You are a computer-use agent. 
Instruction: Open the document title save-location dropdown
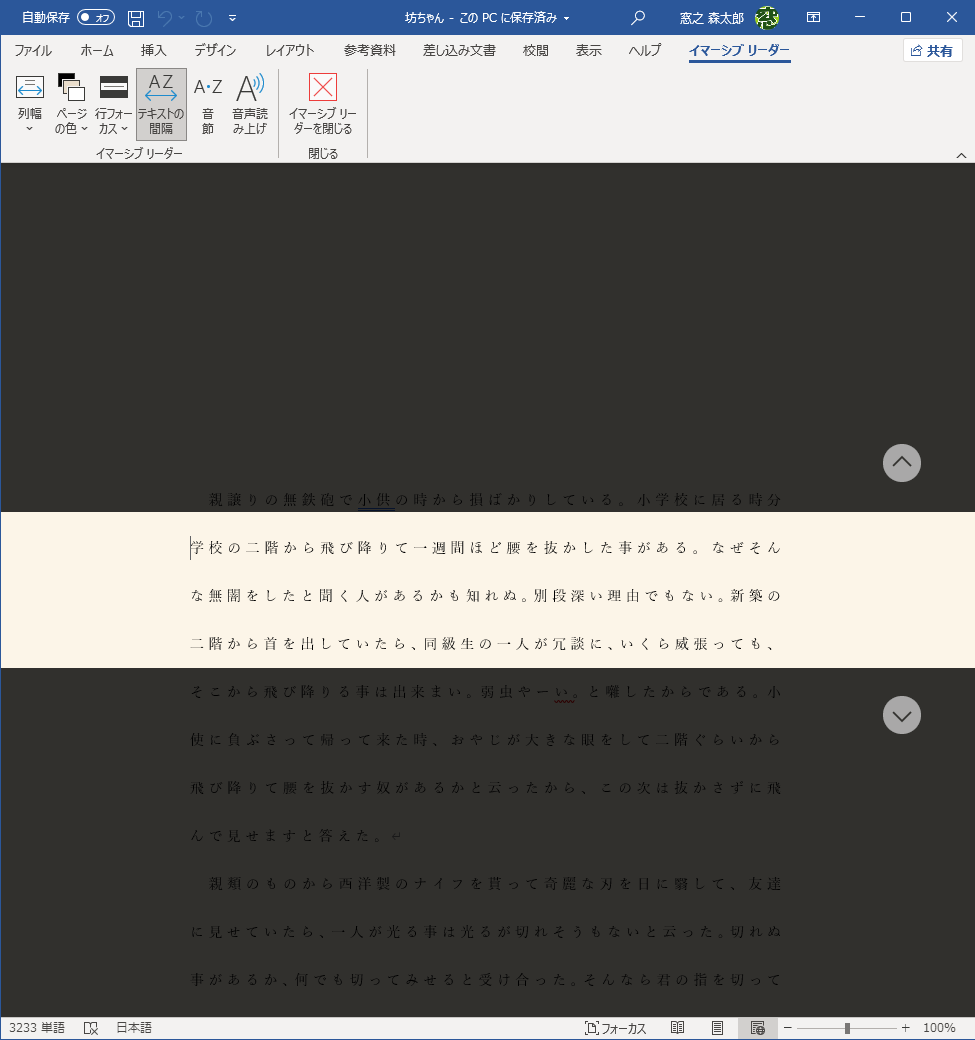click(566, 19)
